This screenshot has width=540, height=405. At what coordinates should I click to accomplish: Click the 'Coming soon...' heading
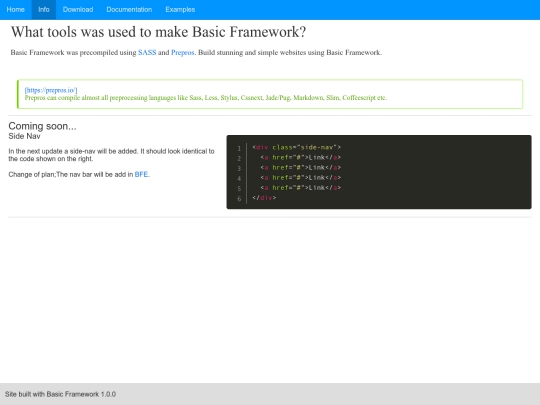click(x=42, y=126)
